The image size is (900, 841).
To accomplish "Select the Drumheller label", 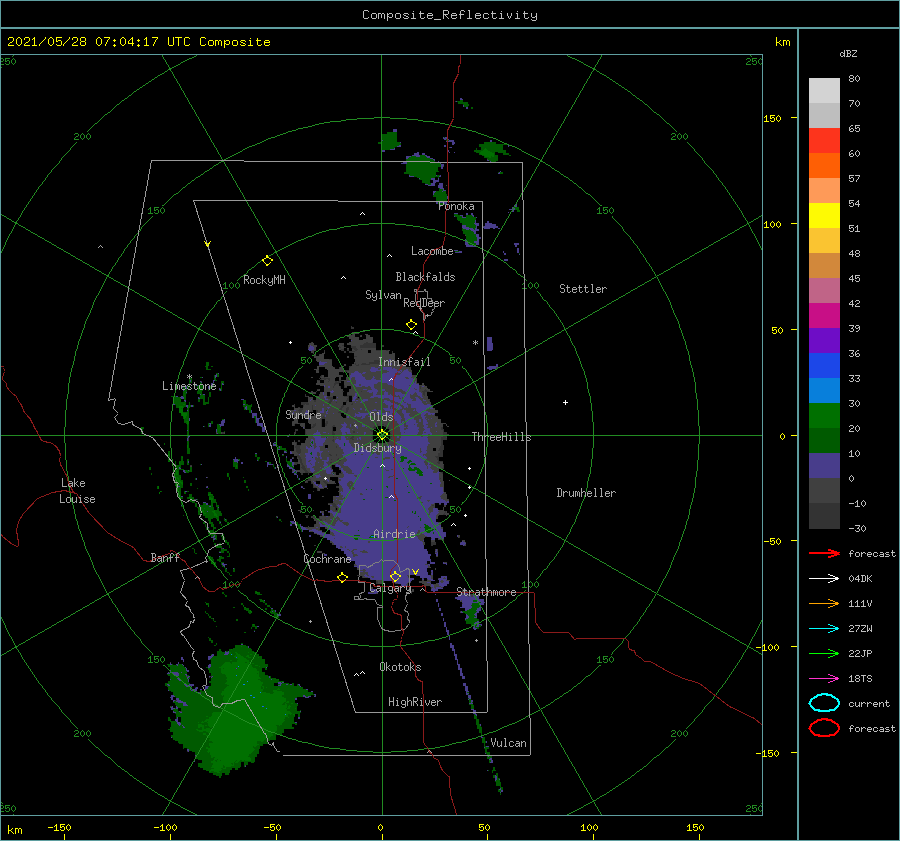I will (586, 493).
